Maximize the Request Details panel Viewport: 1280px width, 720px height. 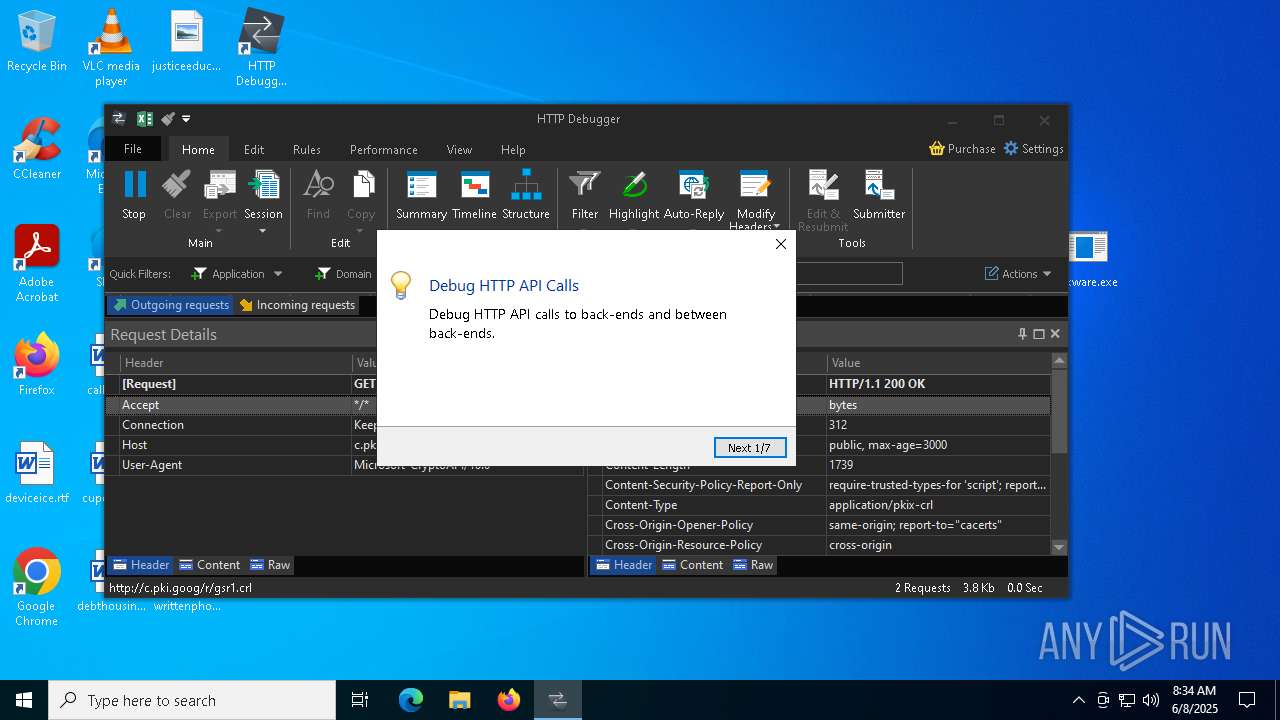pyautogui.click(x=1039, y=334)
